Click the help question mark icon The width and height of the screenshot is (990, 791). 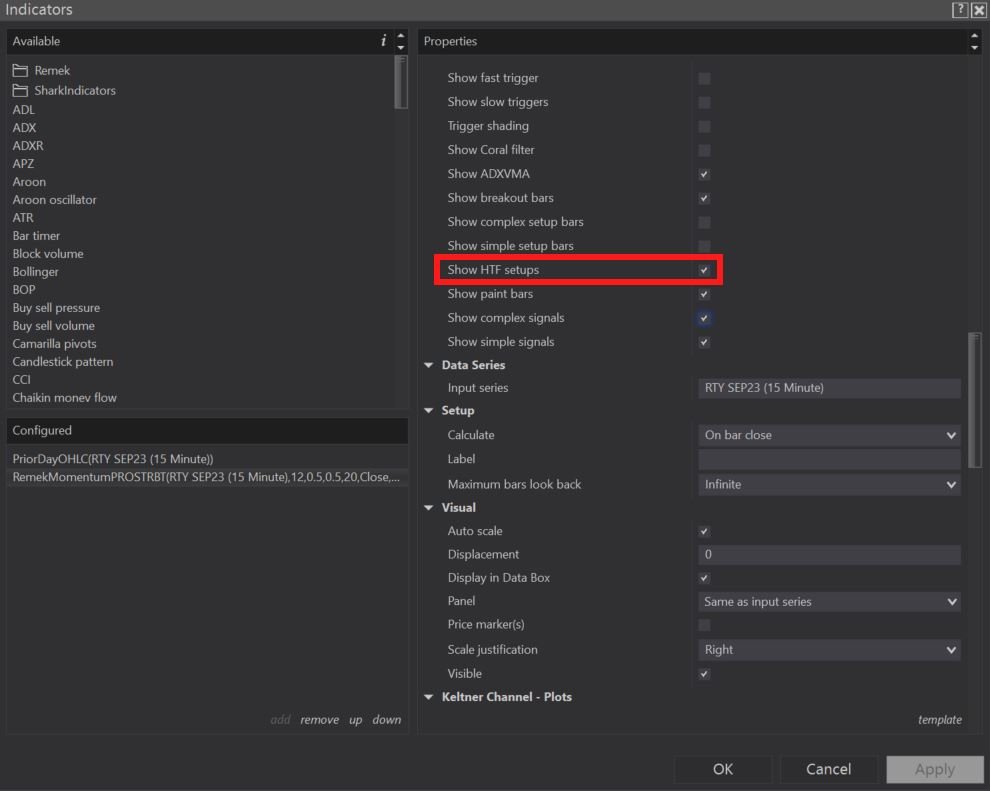[x=960, y=9]
